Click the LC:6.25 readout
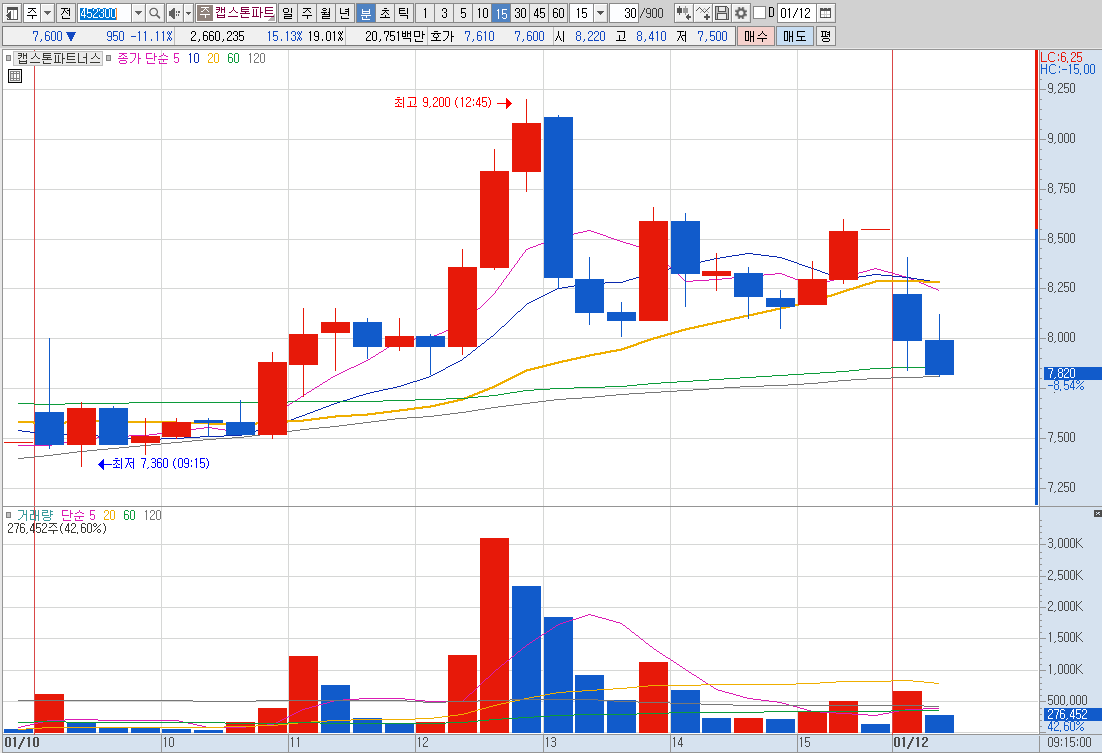 [1061, 58]
